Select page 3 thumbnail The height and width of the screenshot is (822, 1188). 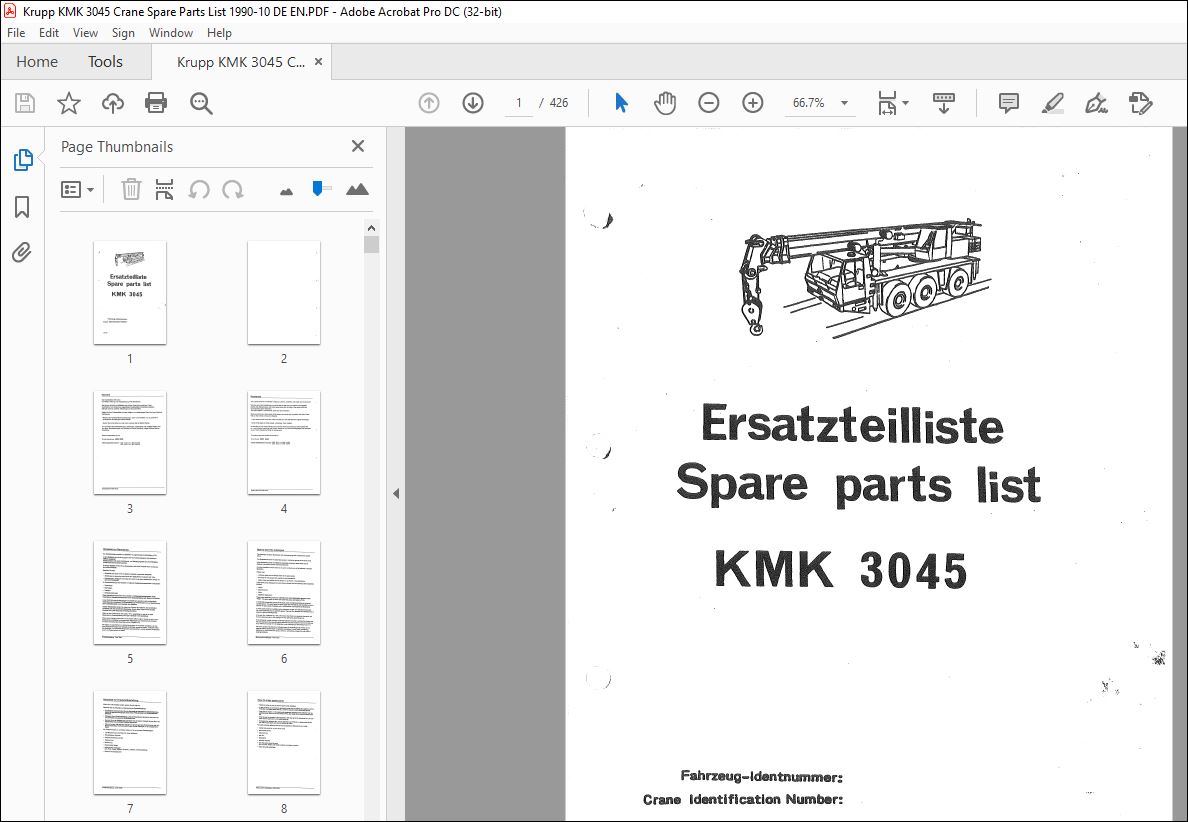tap(130, 442)
